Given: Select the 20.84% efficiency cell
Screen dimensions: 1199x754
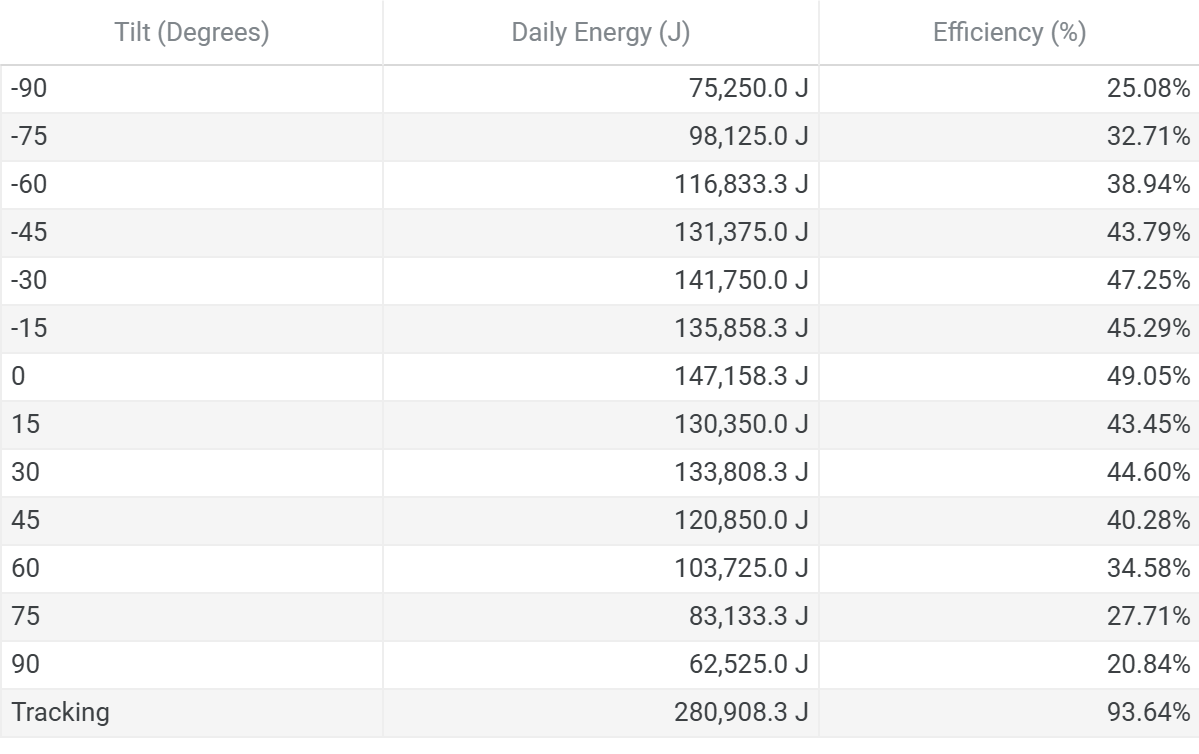Looking at the screenshot, I should pyautogui.click(x=1009, y=665).
